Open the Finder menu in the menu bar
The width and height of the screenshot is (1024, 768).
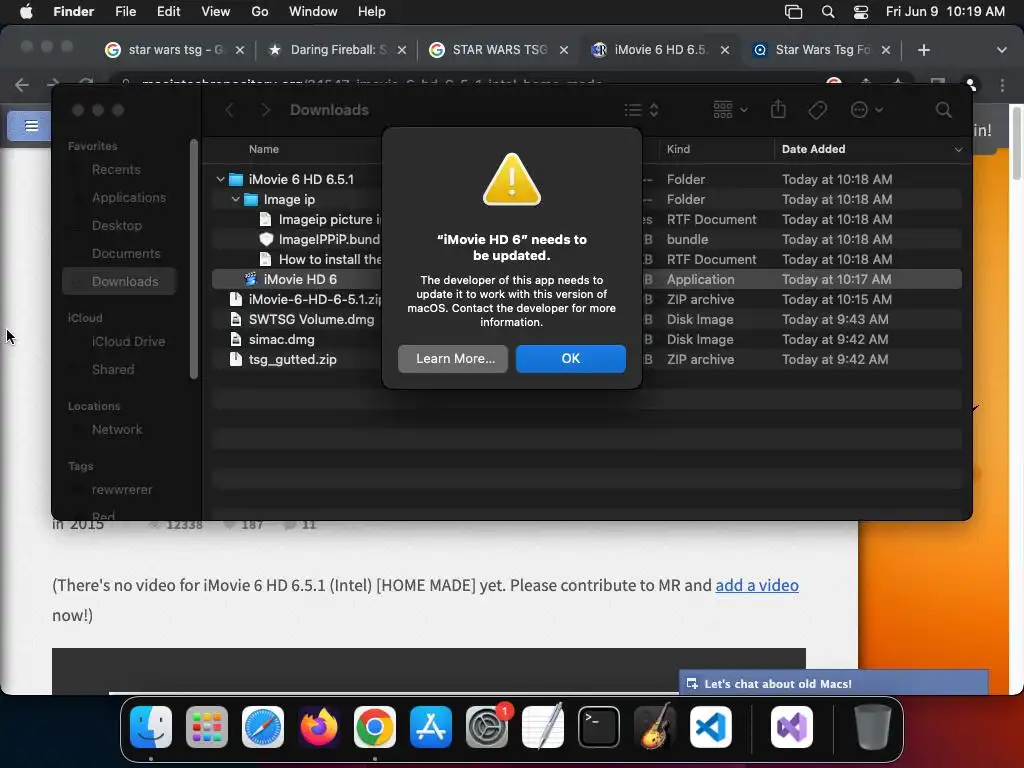(x=73, y=11)
